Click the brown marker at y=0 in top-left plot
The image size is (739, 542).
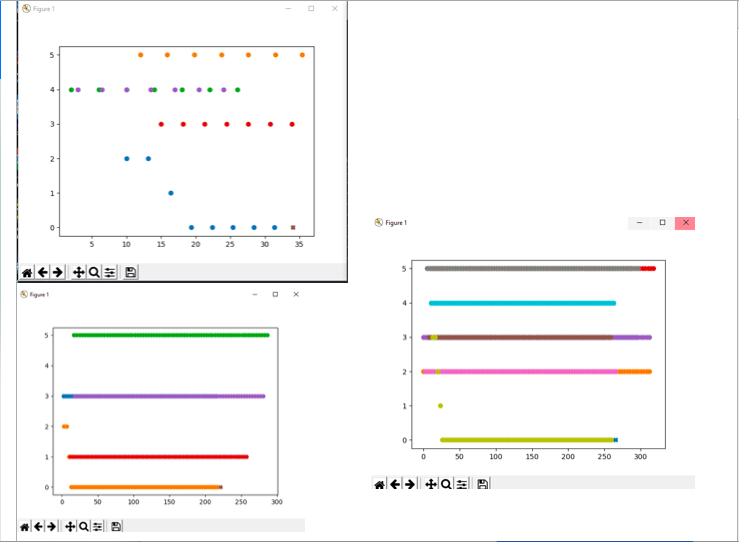pyautogui.click(x=293, y=228)
